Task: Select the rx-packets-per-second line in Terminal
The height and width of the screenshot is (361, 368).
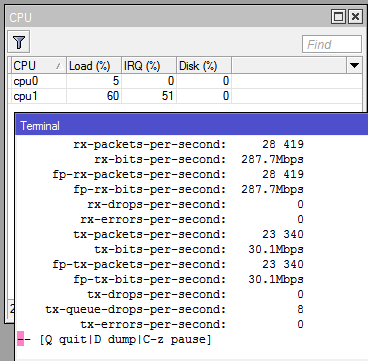Action: point(188,144)
